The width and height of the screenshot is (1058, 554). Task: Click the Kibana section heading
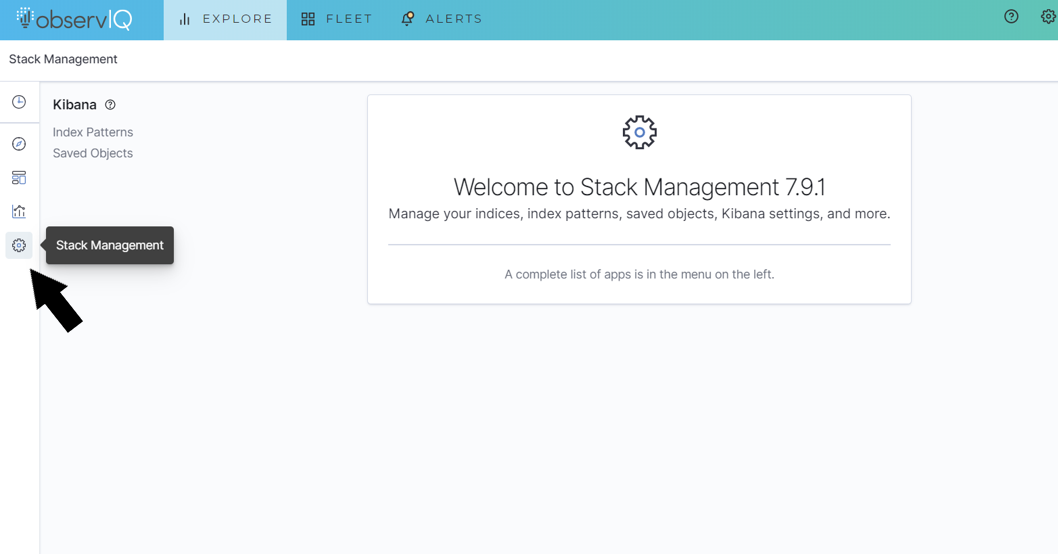tap(74, 105)
